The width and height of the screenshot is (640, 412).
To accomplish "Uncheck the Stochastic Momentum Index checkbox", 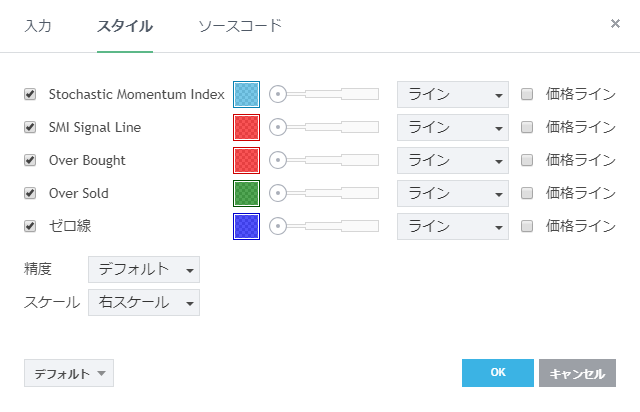I will [x=30, y=95].
